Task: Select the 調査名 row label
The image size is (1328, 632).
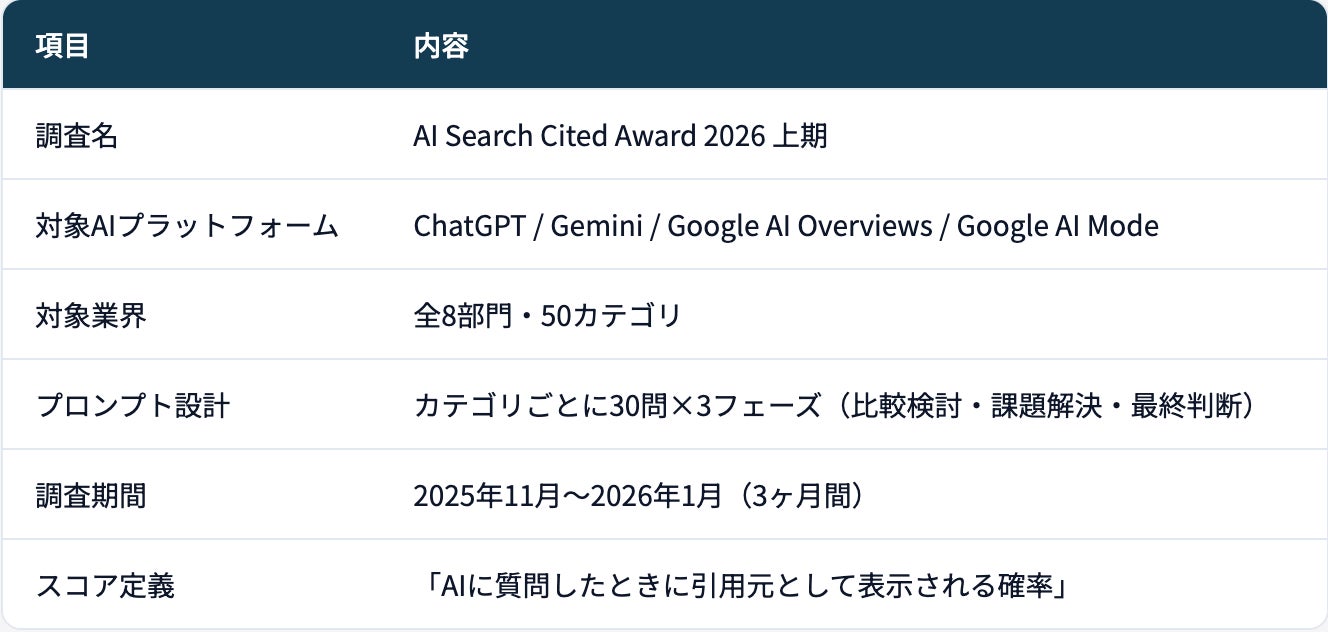Action: (76, 136)
